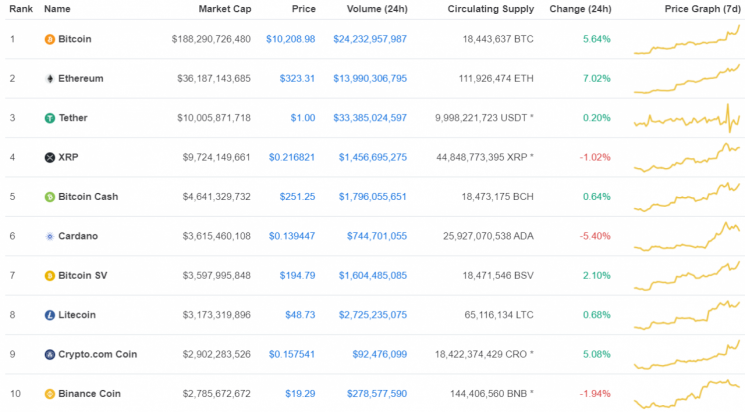Open Cardano's 7-day price graph
This screenshot has height=412, width=745.
click(x=687, y=236)
